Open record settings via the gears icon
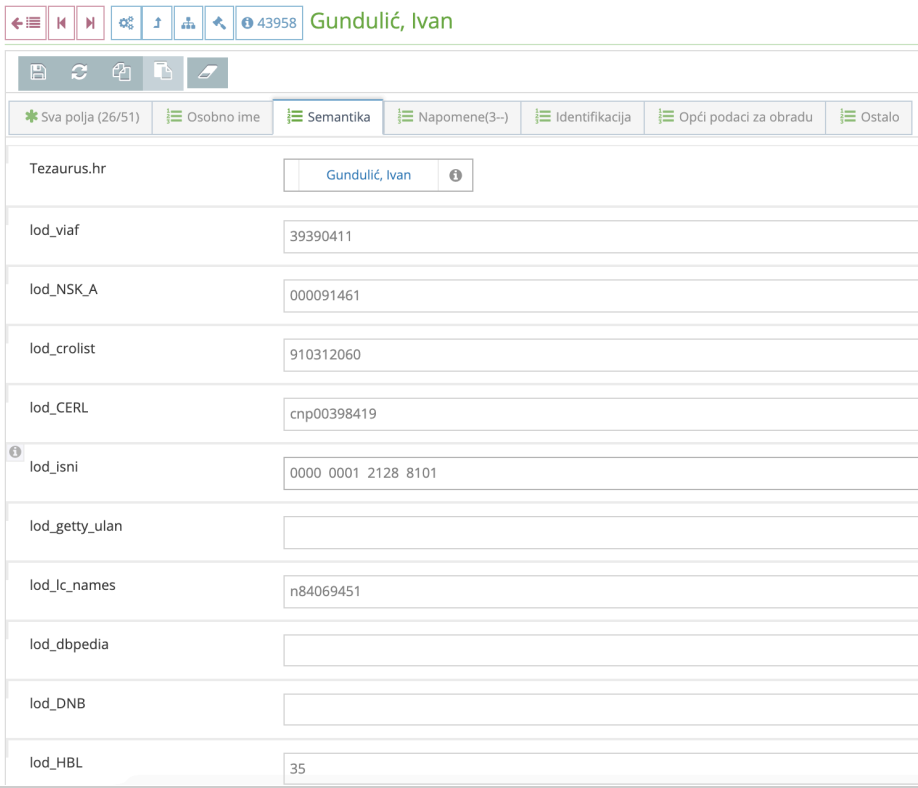Screen dimensions: 918x788 pyautogui.click(x=126, y=22)
